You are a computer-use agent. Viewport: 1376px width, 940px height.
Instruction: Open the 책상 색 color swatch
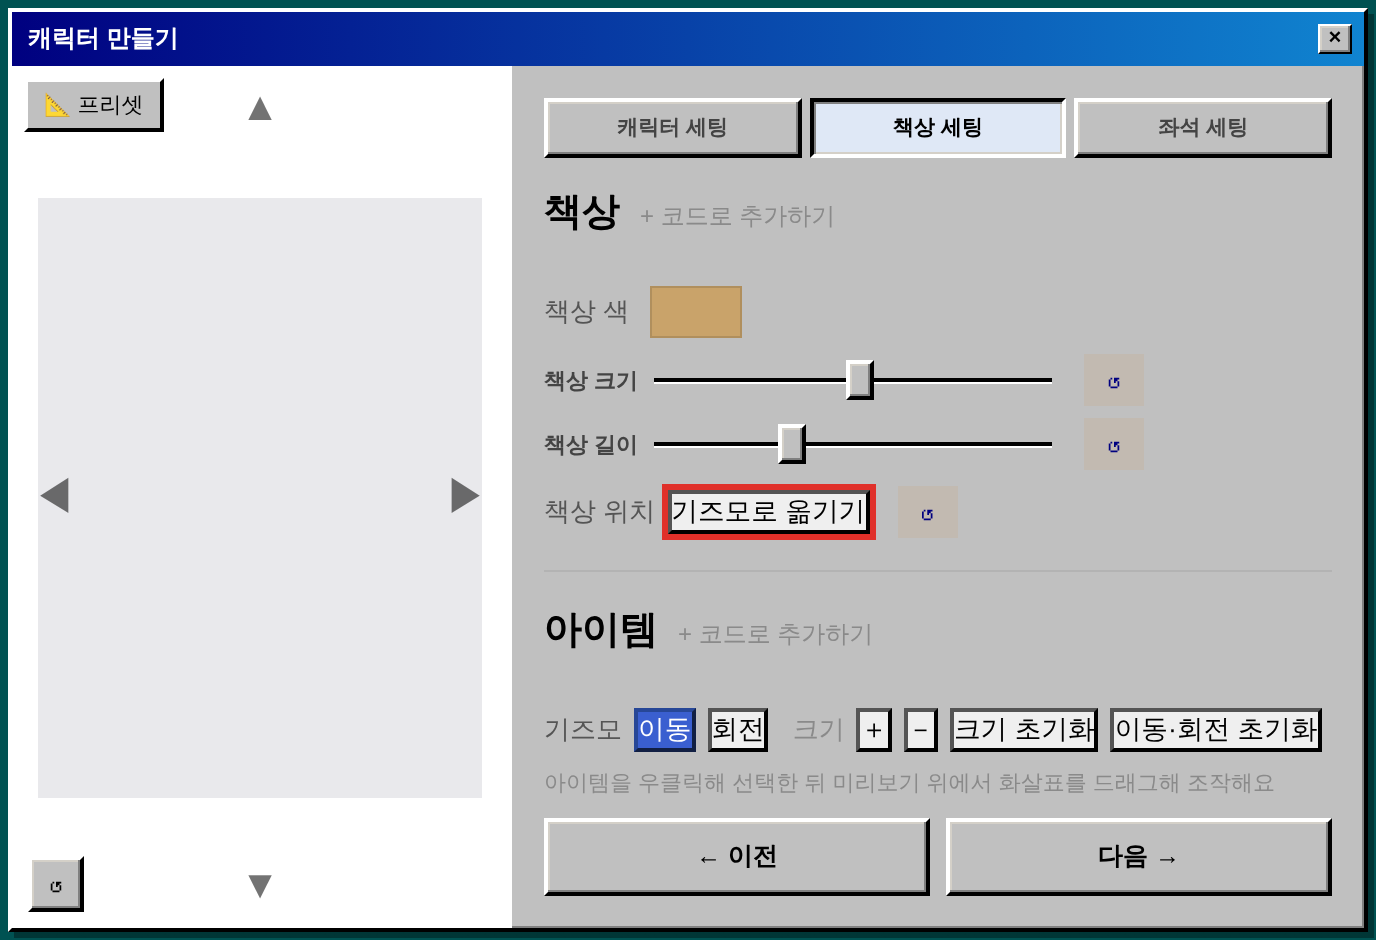pyautogui.click(x=696, y=312)
